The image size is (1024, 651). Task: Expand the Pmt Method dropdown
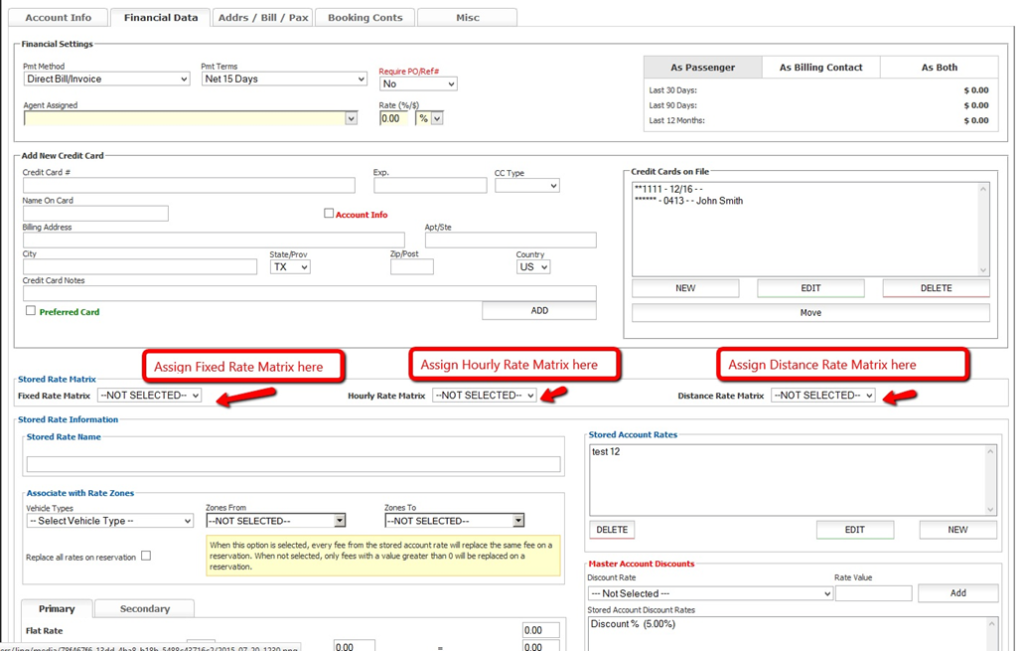[x=106, y=79]
